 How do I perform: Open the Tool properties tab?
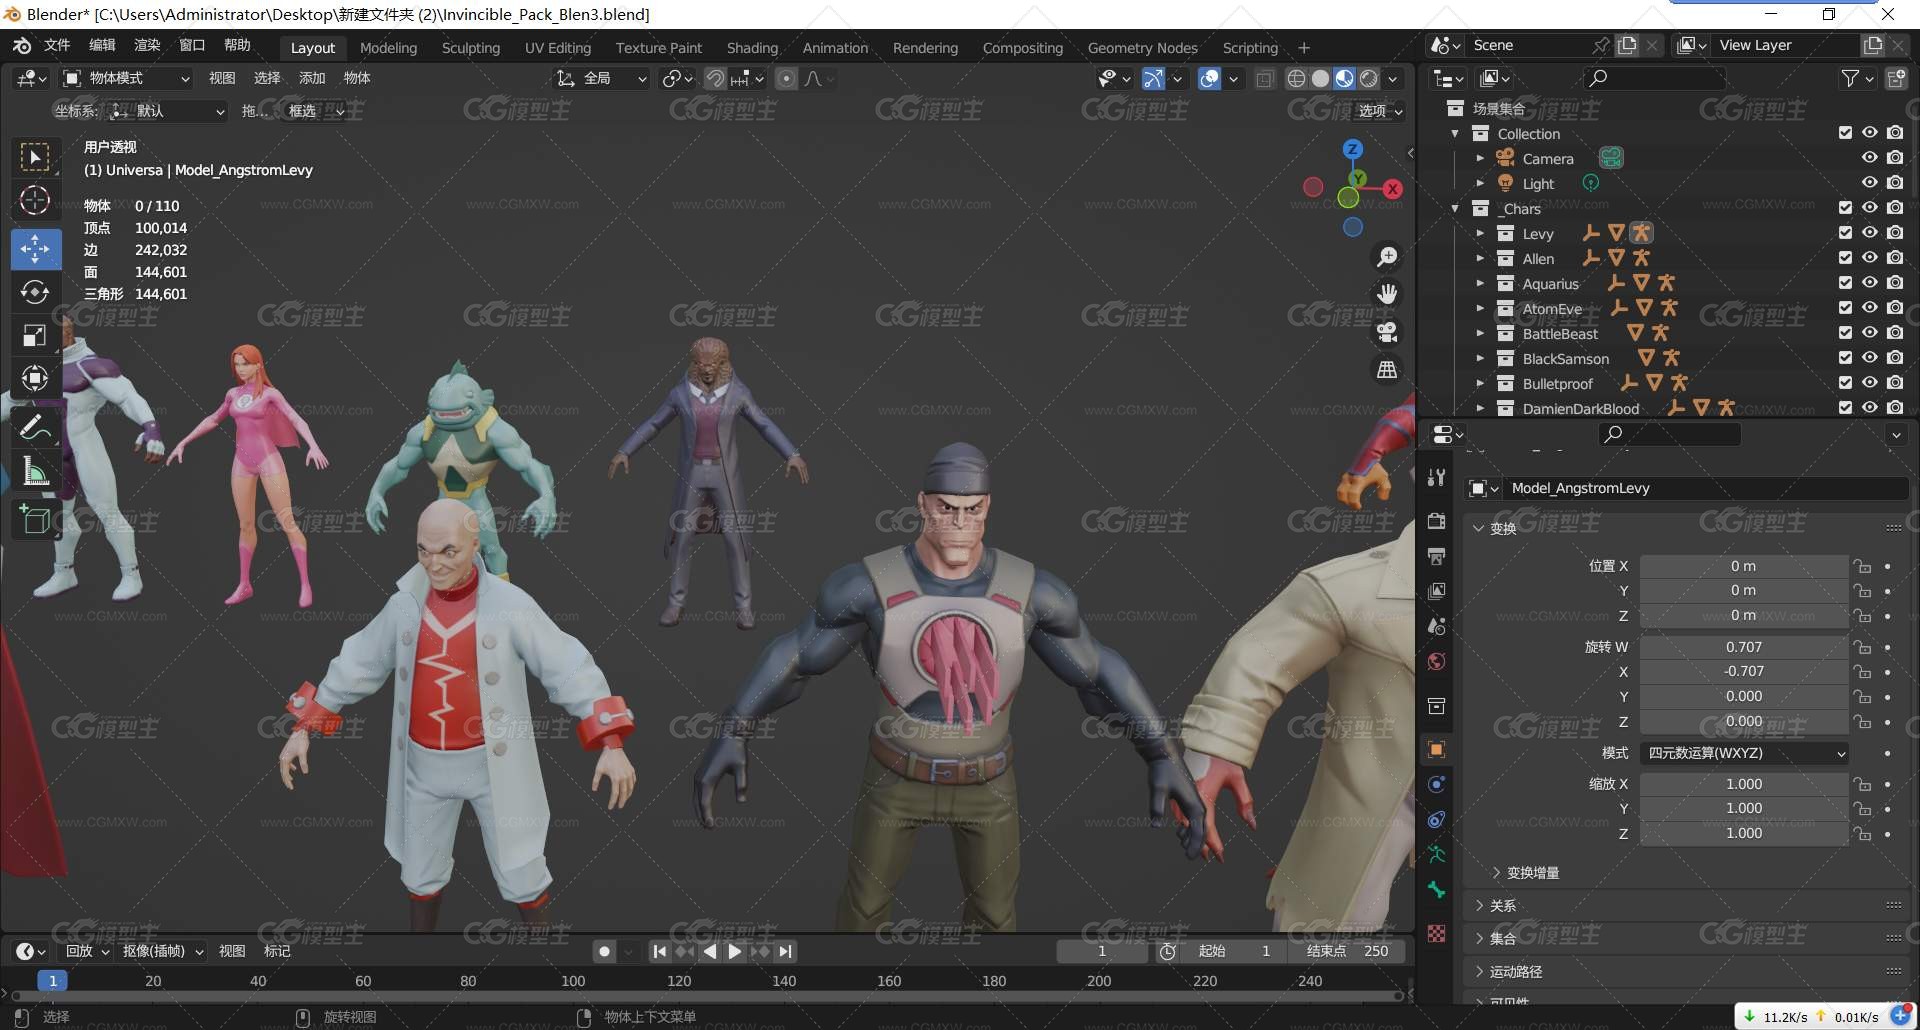pos(1437,477)
